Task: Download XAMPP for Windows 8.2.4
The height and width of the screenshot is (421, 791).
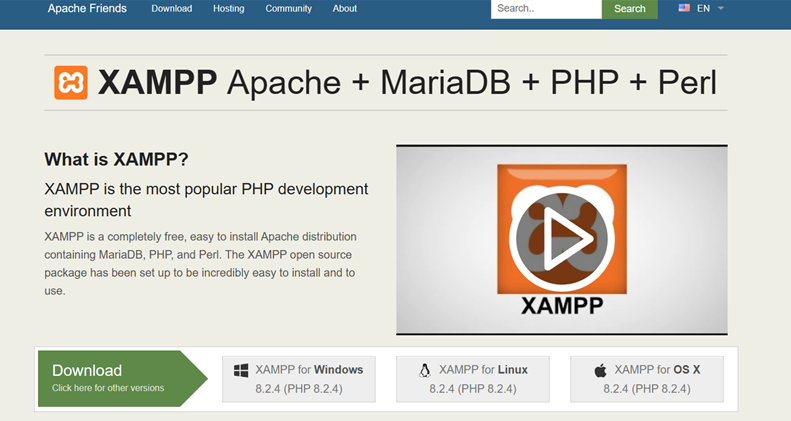Action: [299, 379]
